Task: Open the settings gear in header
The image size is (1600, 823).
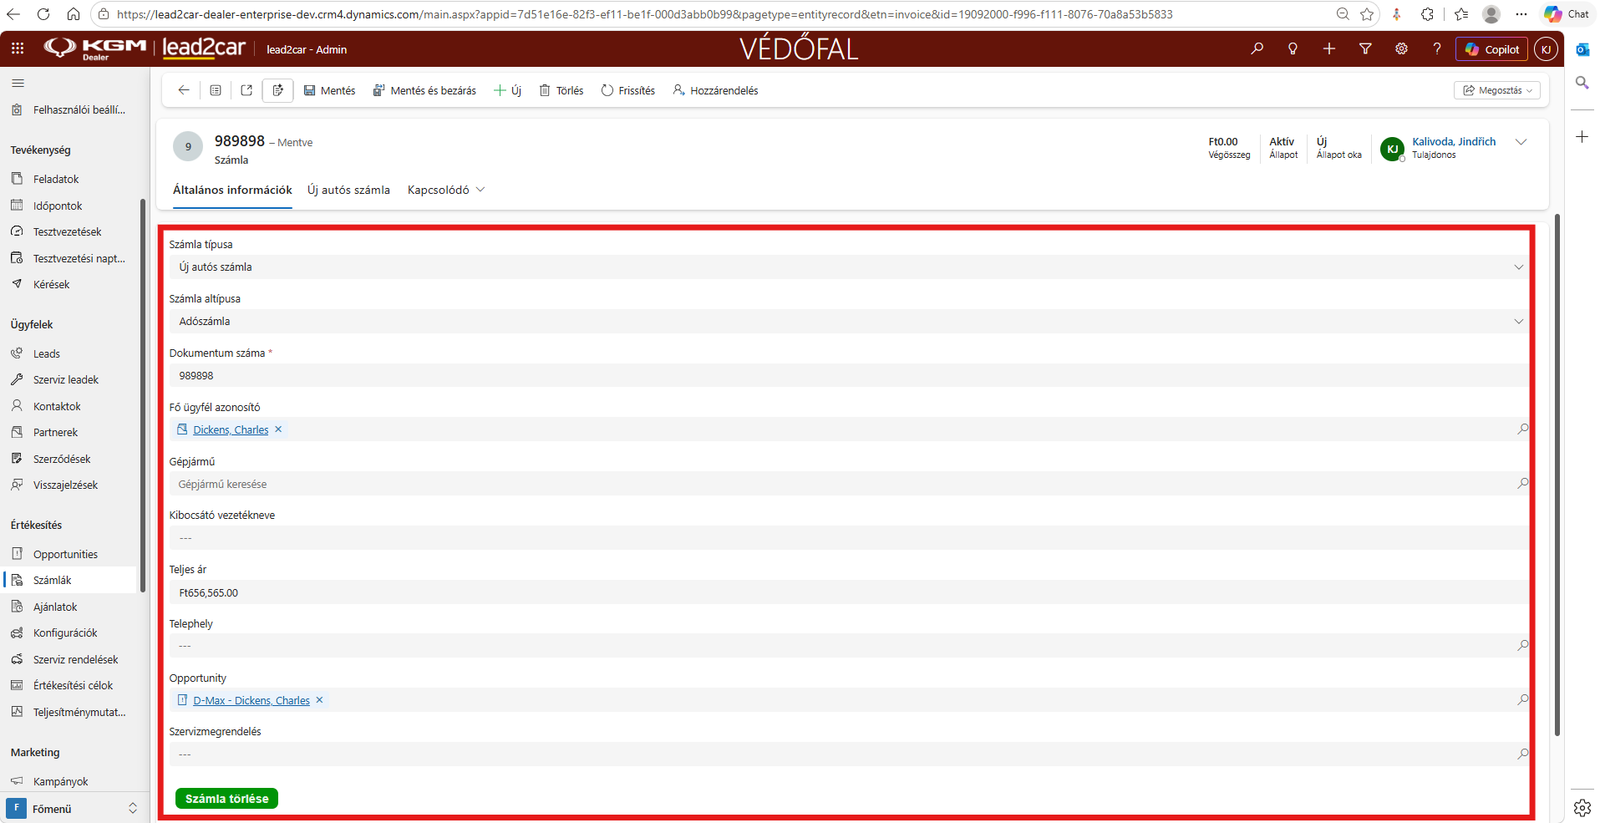Action: coord(1401,49)
